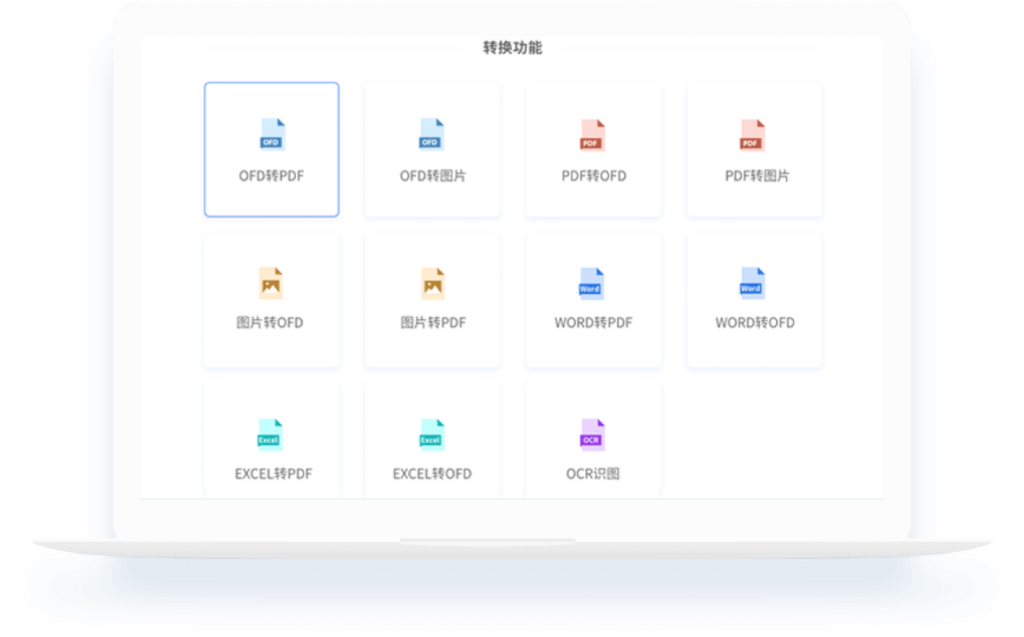Click the image file icon above 图片转OFD
The image size is (1024, 637).
[270, 284]
